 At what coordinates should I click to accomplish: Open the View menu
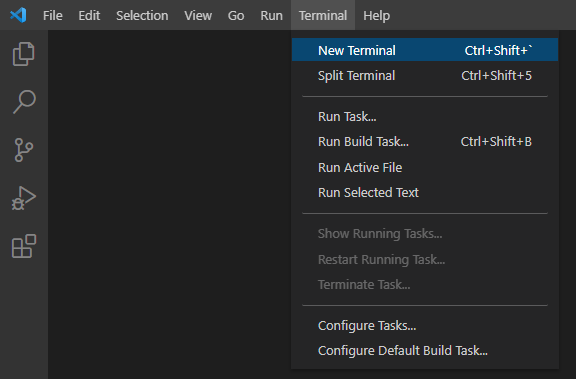(198, 15)
